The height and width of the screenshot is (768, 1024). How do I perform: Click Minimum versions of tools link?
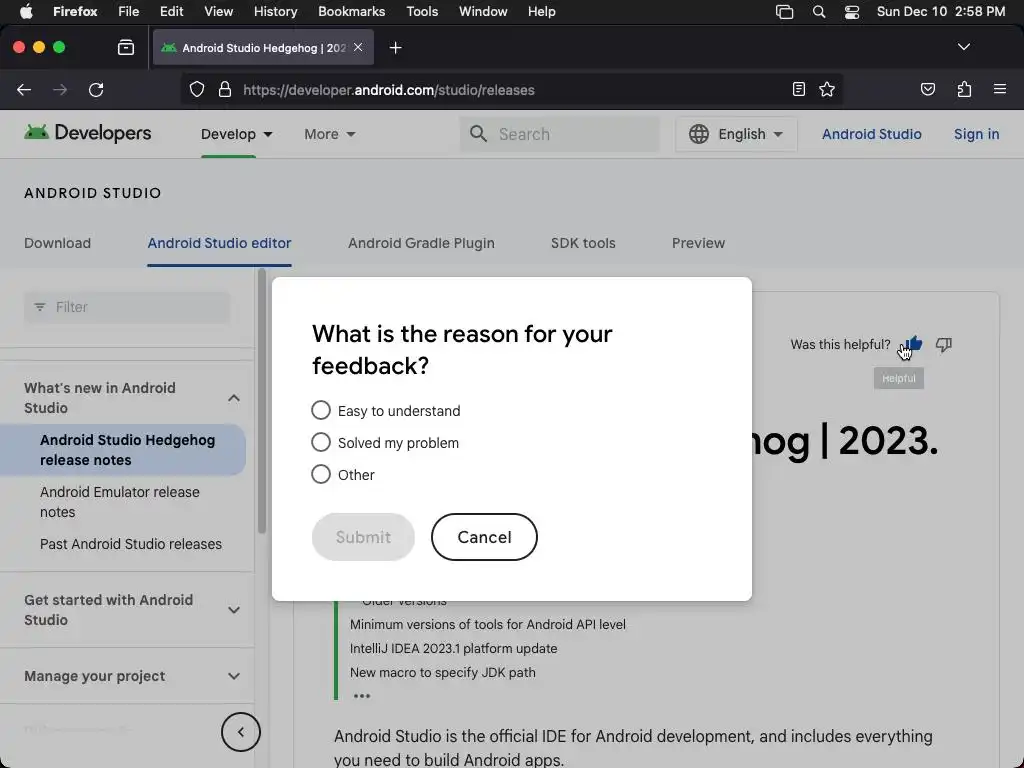[487, 624]
